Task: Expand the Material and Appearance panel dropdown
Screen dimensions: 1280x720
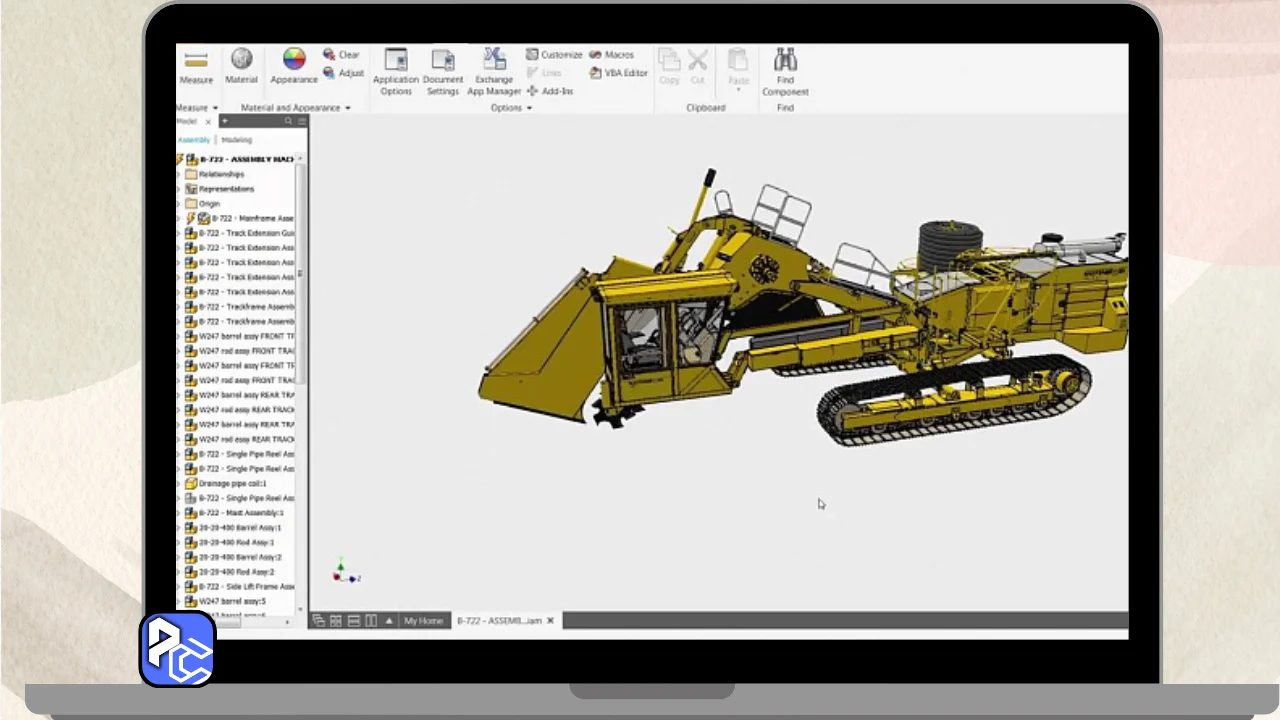Action: click(x=347, y=108)
